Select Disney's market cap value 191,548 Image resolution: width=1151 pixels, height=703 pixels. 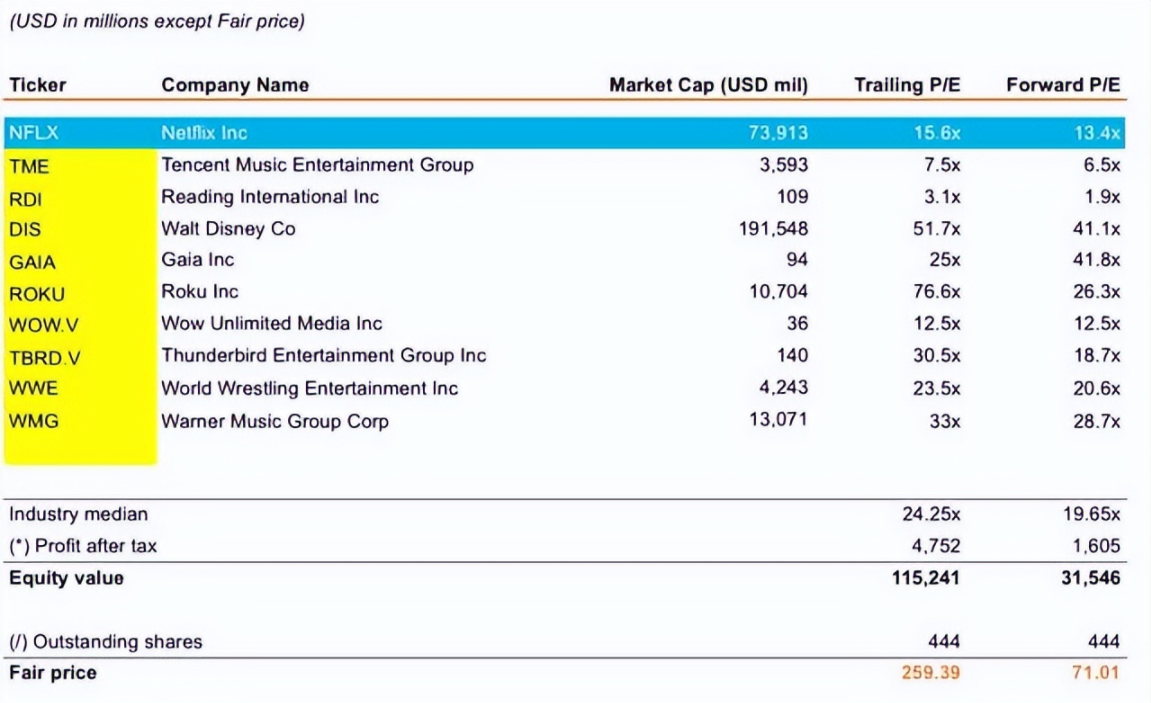(x=773, y=229)
